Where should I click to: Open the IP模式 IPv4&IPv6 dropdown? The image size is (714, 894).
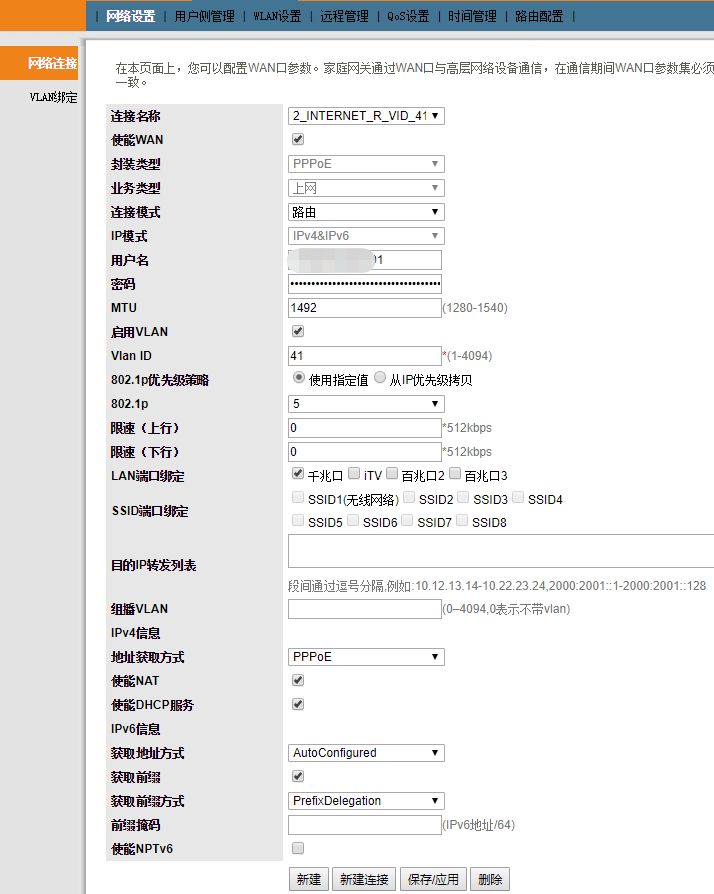click(366, 235)
